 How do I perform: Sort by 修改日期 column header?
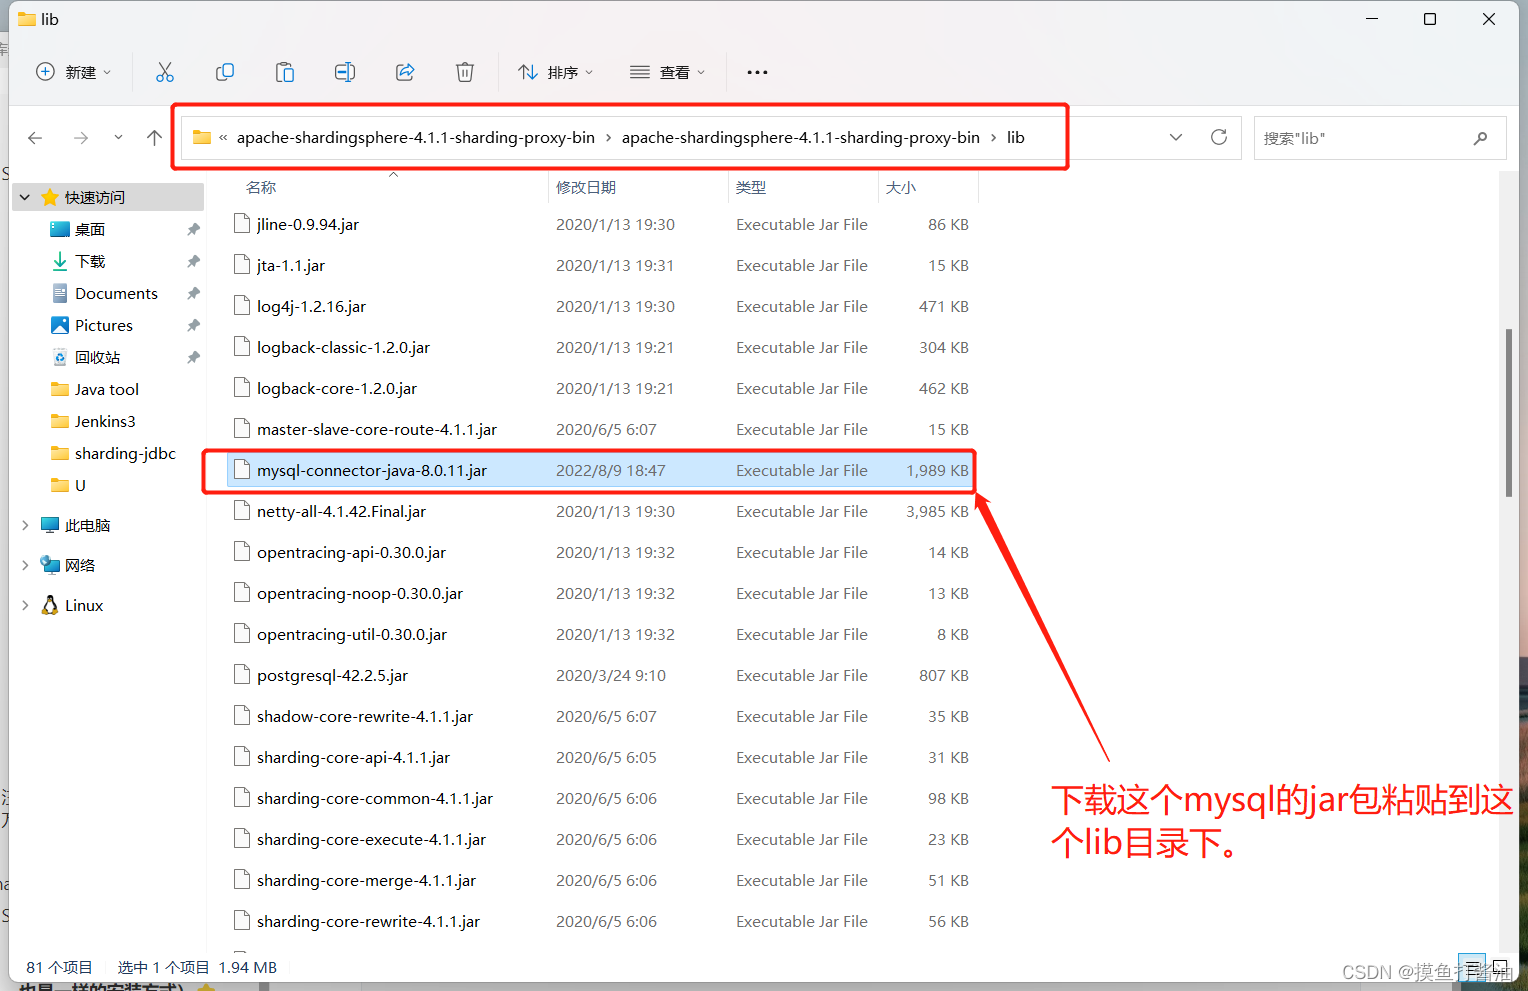pyautogui.click(x=586, y=187)
